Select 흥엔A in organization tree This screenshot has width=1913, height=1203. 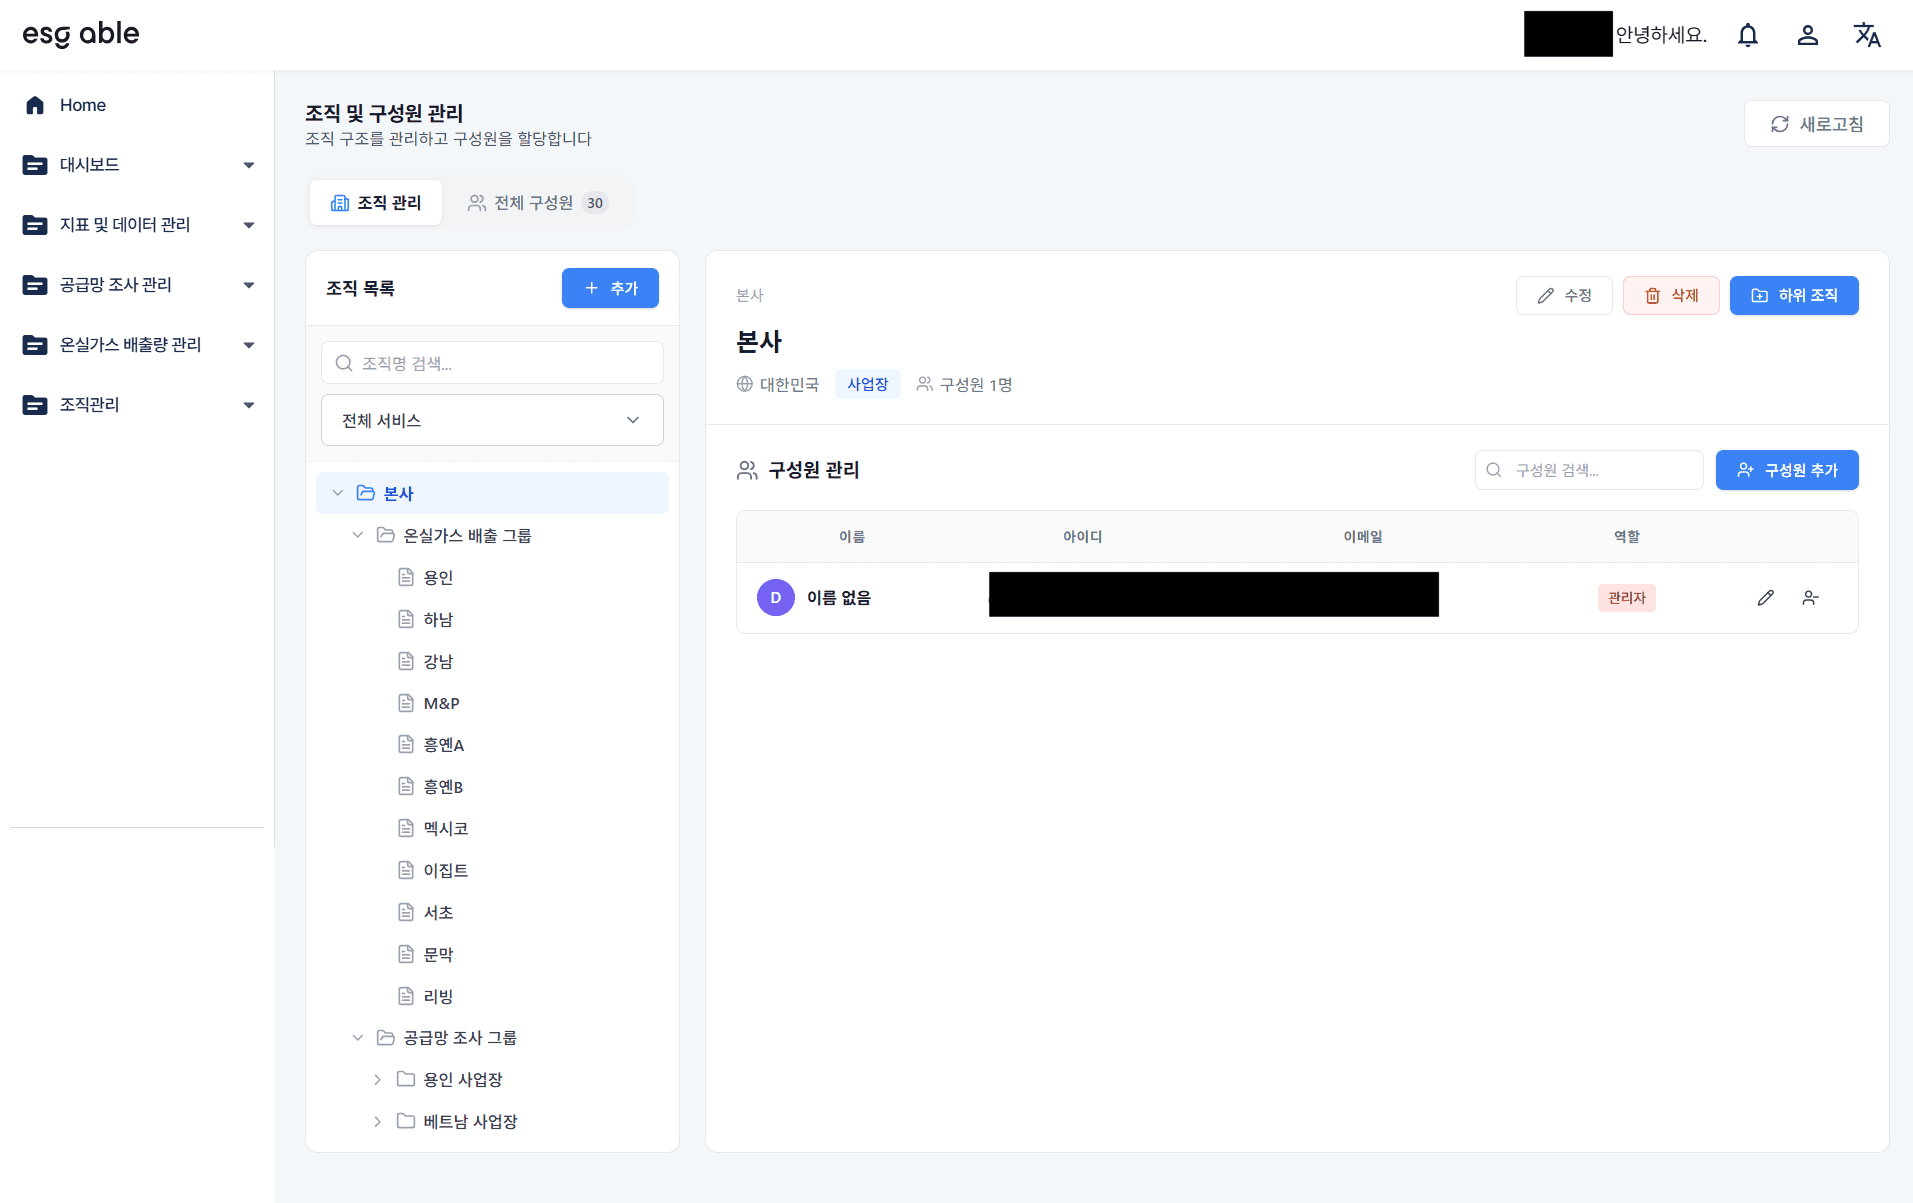pos(492,745)
